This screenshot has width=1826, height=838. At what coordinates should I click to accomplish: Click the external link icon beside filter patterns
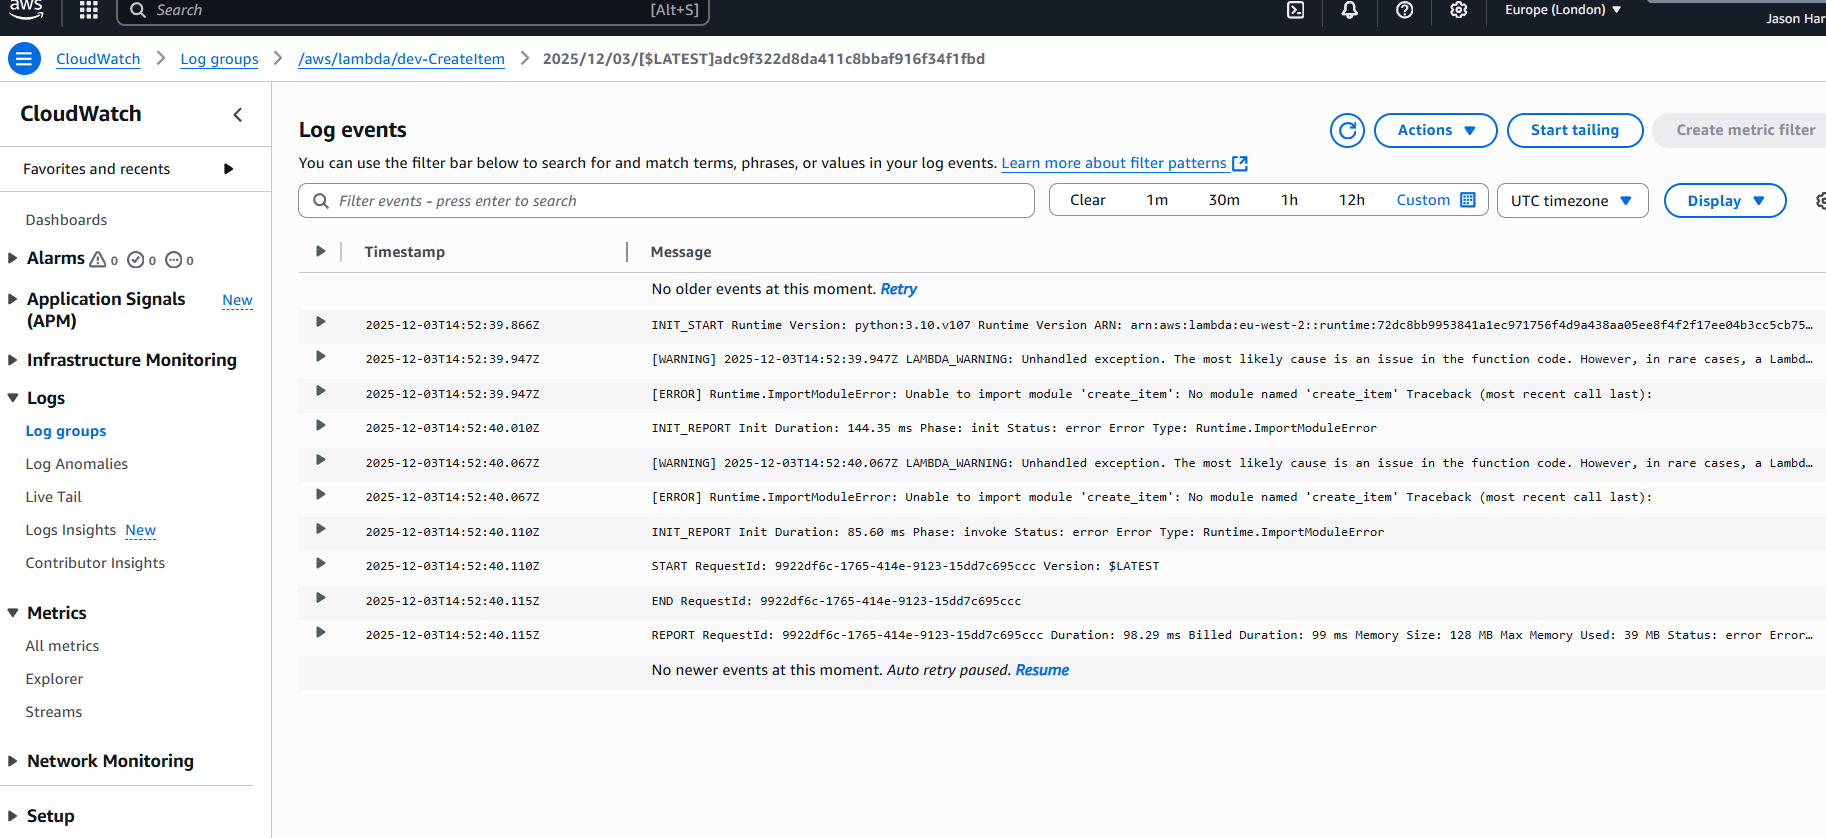[x=1240, y=163]
